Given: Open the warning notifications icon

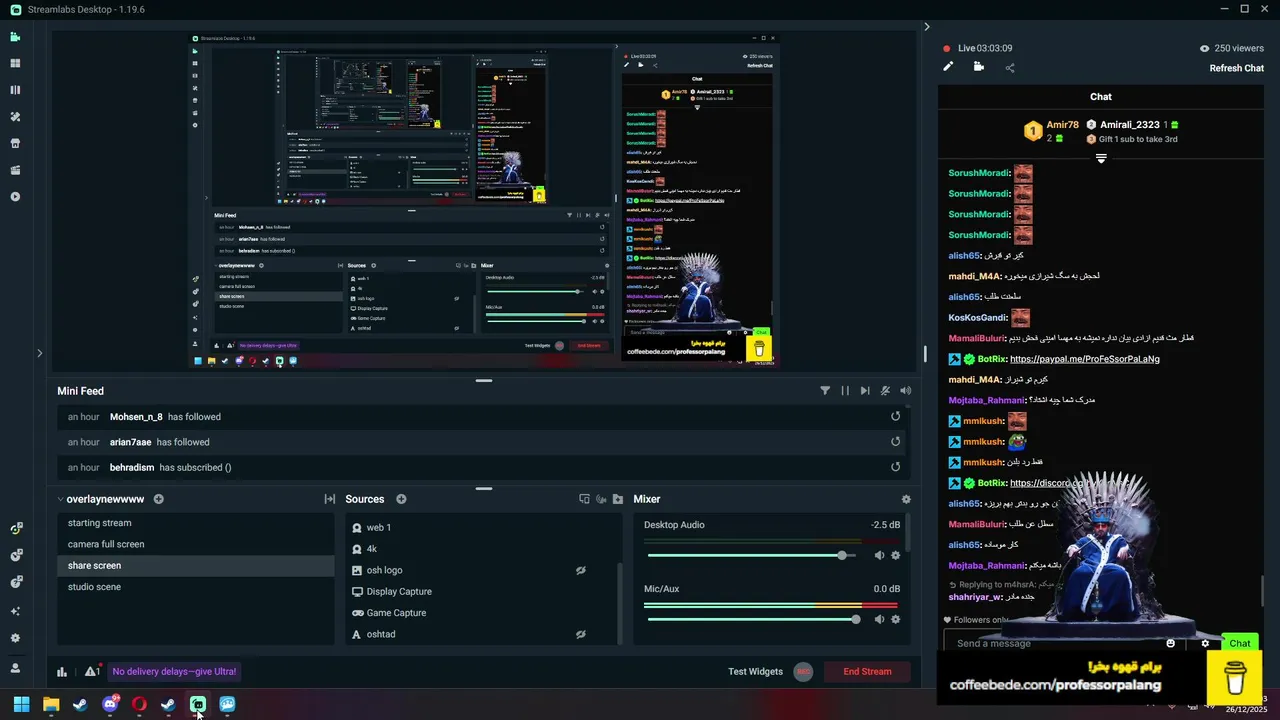Looking at the screenshot, I should [91, 672].
